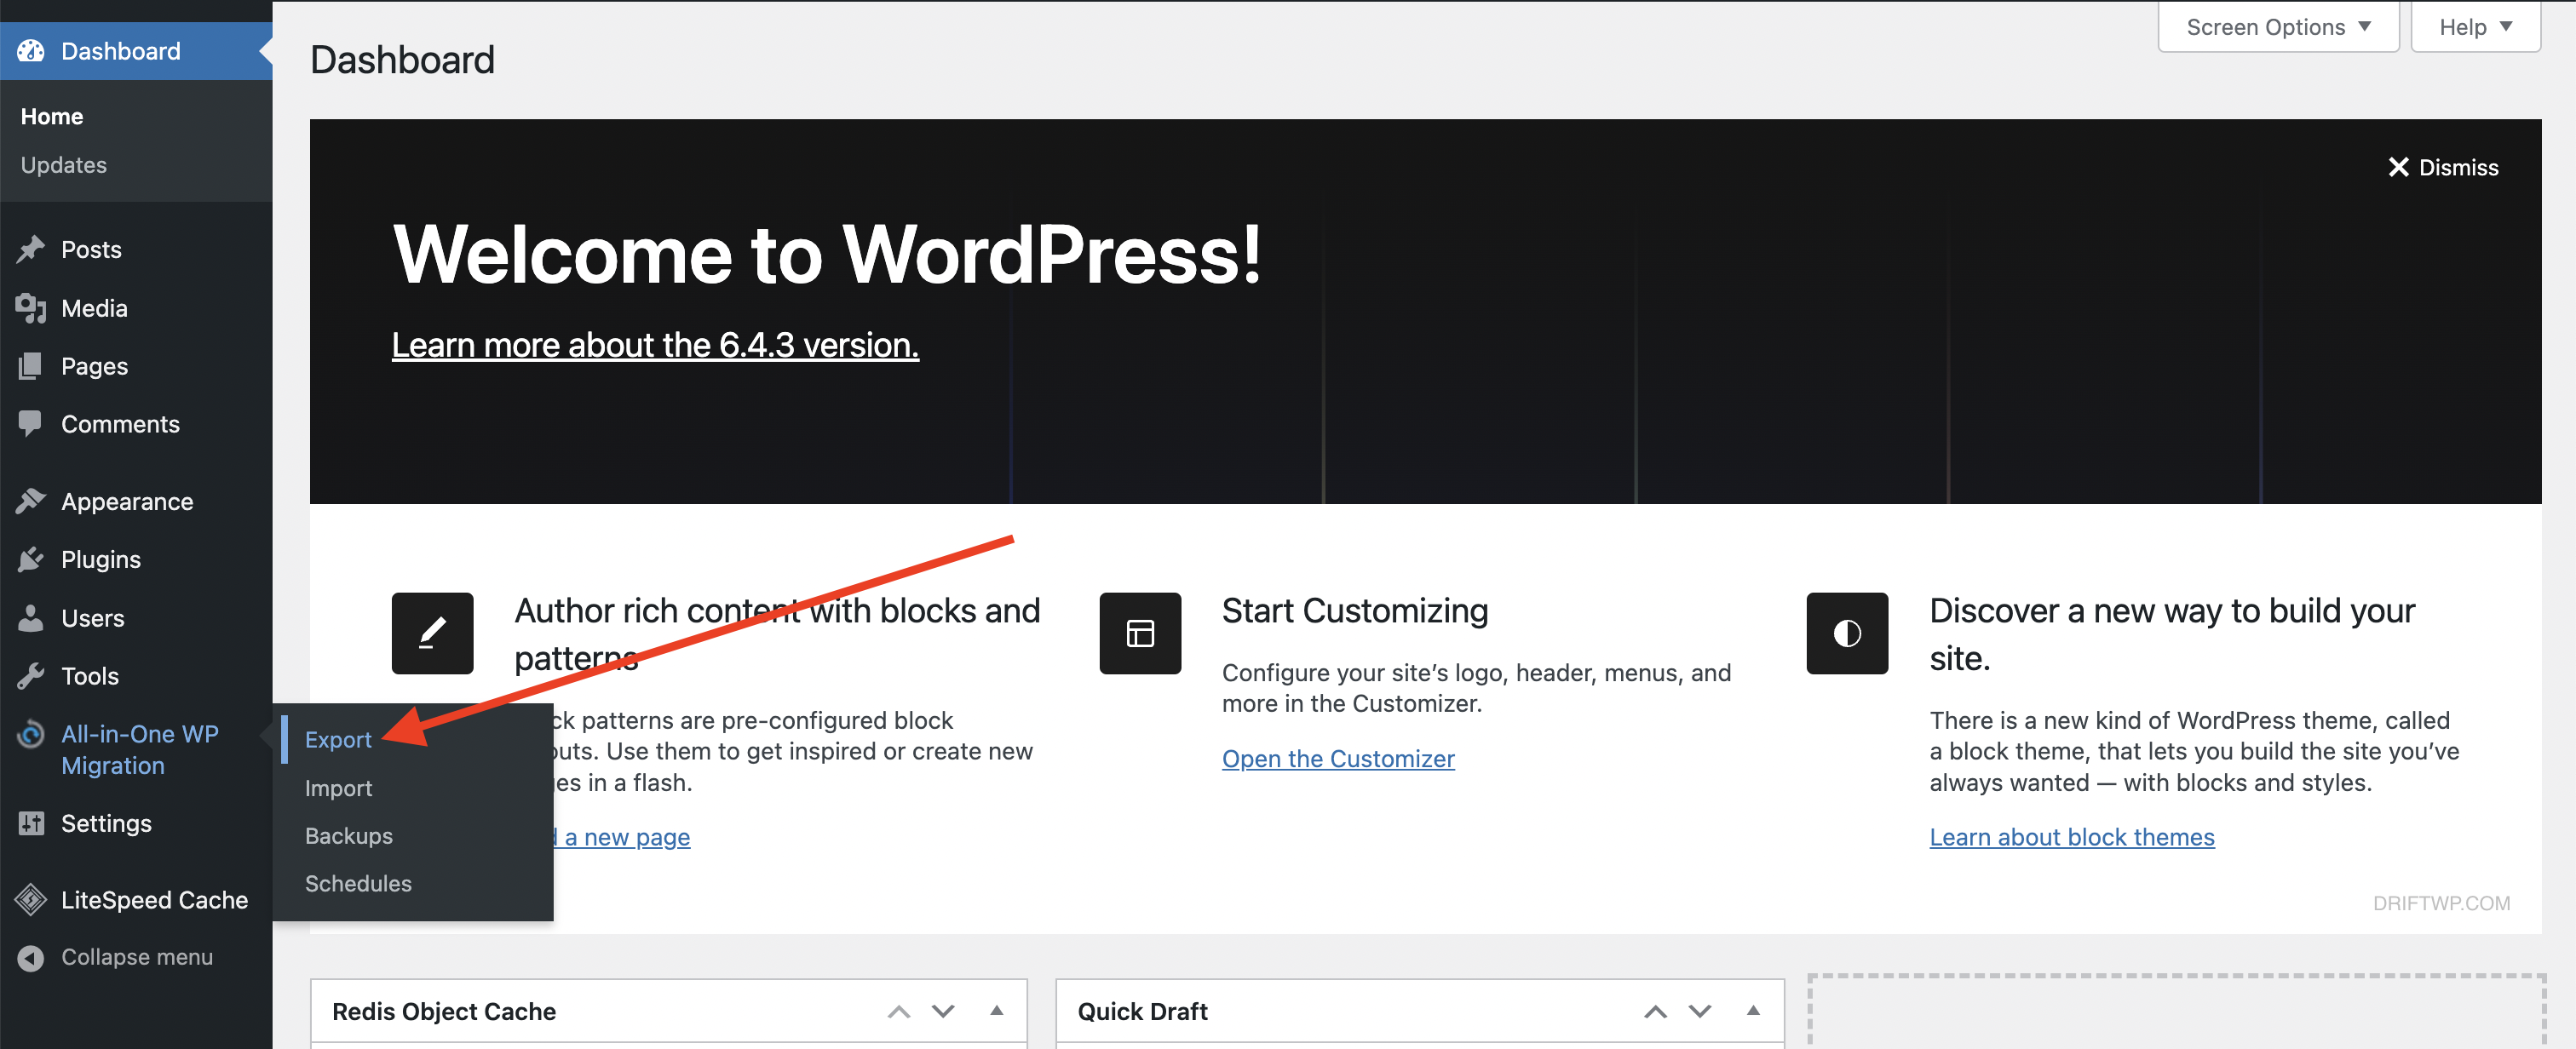Move Redis Object Cache widget up
Image resolution: width=2576 pixels, height=1049 pixels.
coord(899,1012)
